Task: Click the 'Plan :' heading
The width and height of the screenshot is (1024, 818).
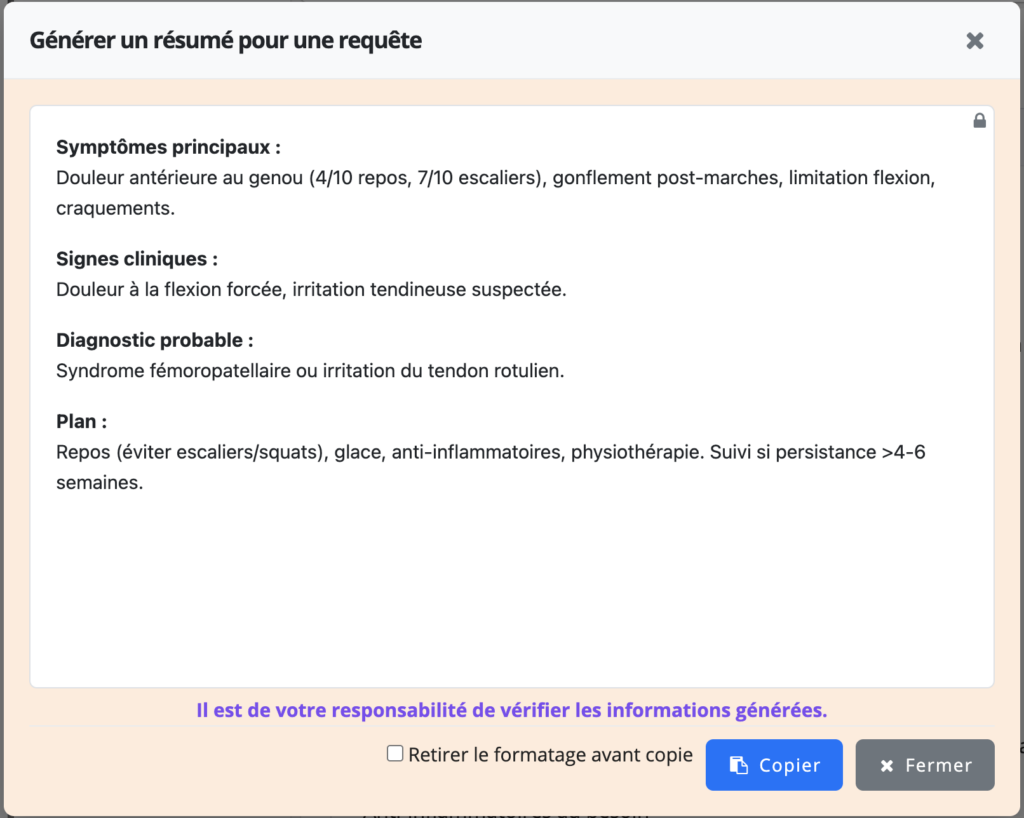Action: click(x=81, y=421)
